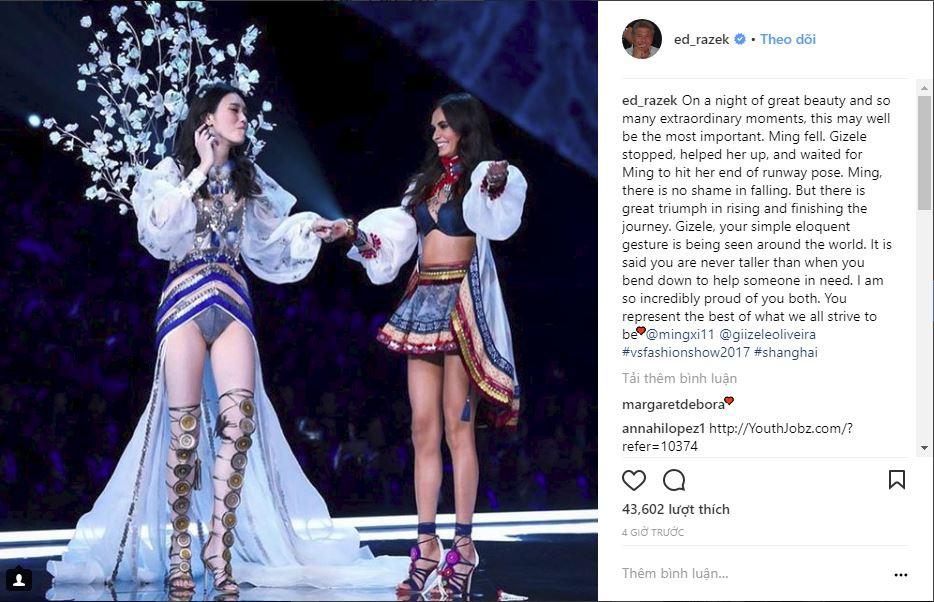934x602 pixels.
Task: Click ed_razek profile avatar
Action: pyautogui.click(x=642, y=39)
